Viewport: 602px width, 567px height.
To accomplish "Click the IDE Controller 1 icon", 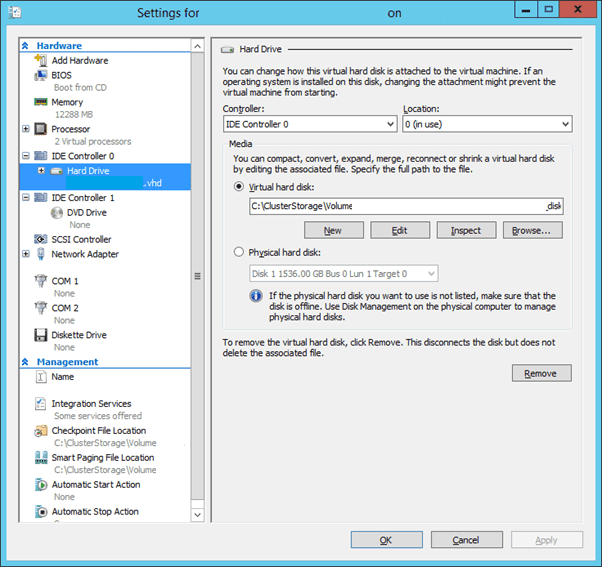I will pyautogui.click(x=40, y=198).
